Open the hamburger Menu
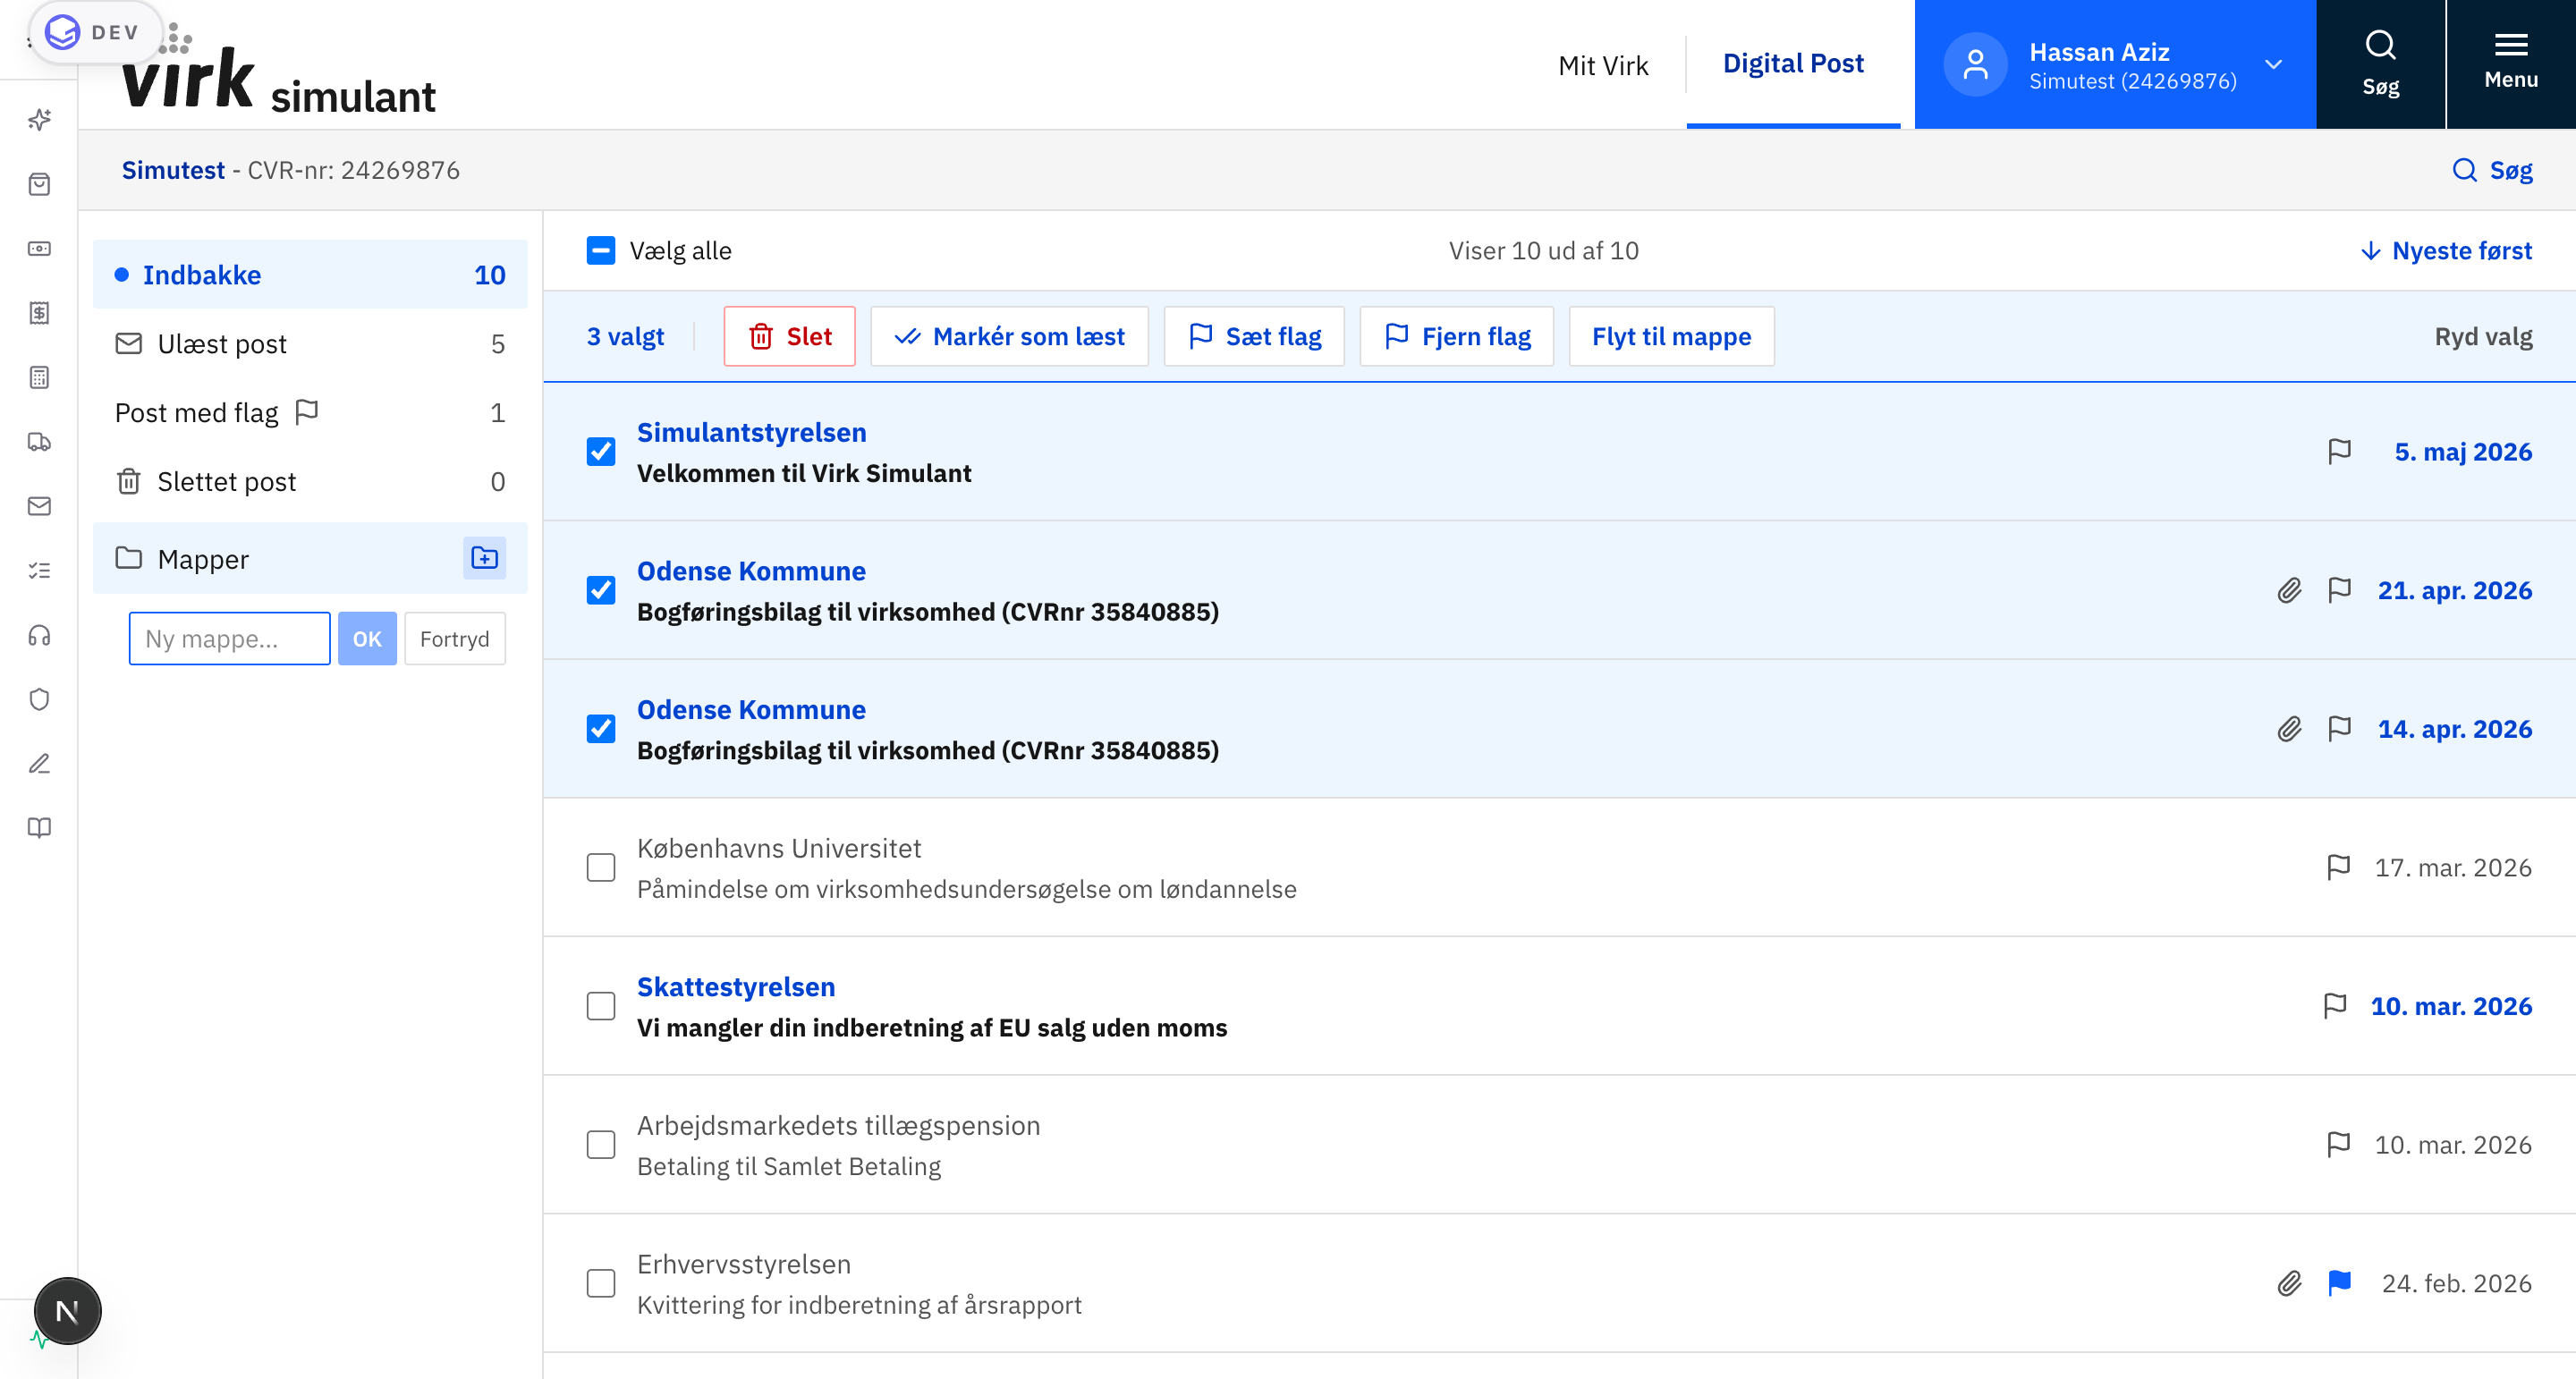2576x1379 pixels. coord(2511,64)
